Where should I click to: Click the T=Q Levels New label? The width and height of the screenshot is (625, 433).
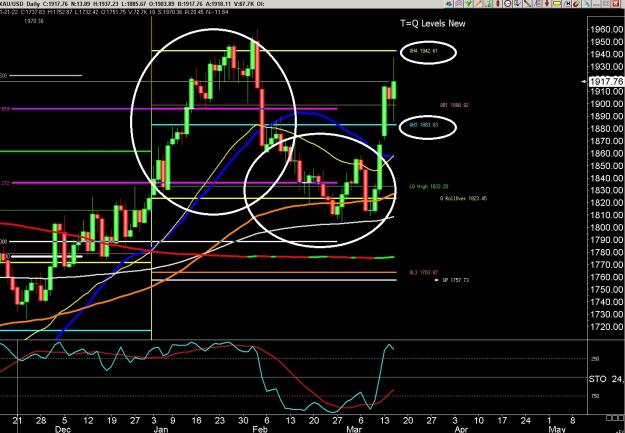(x=433, y=24)
